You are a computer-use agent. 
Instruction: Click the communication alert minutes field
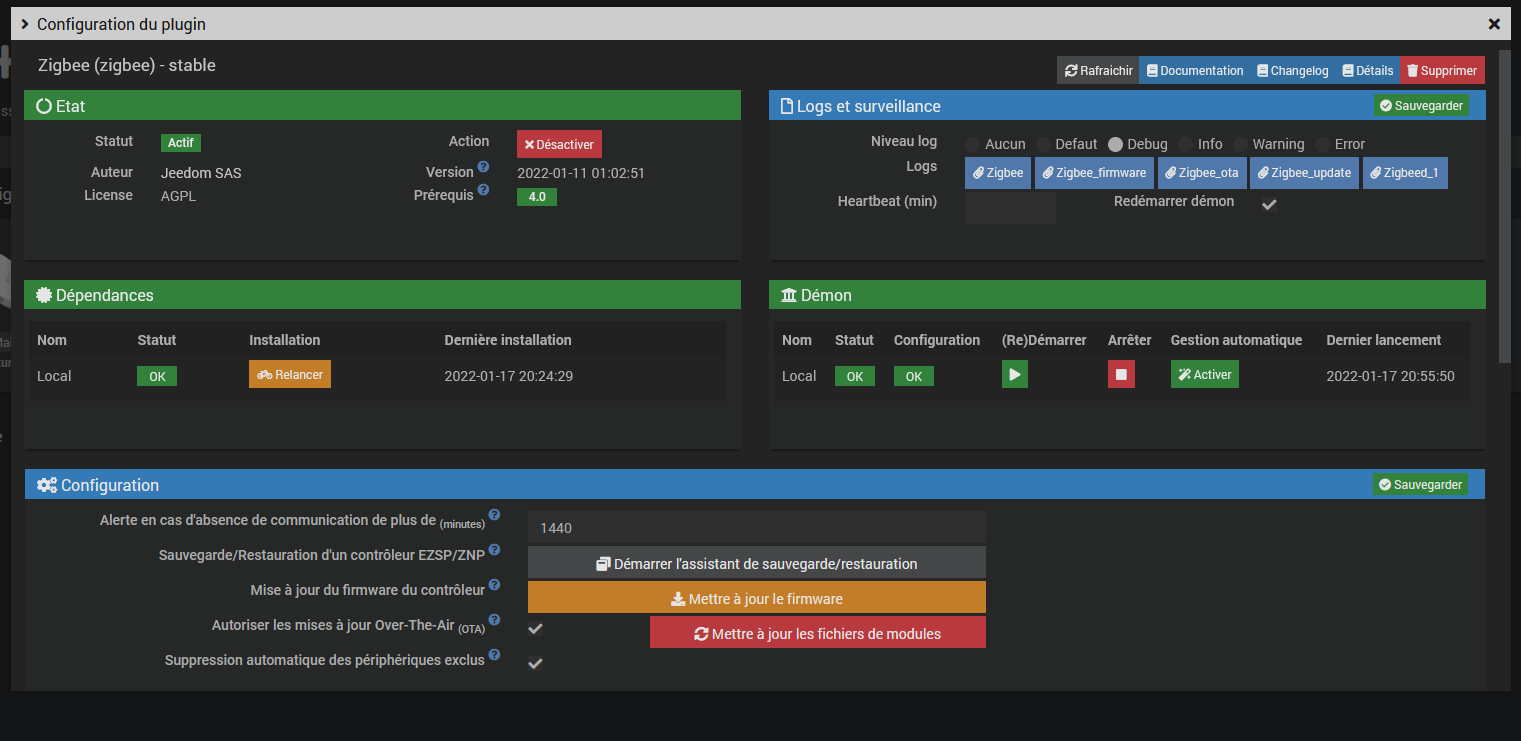point(756,527)
